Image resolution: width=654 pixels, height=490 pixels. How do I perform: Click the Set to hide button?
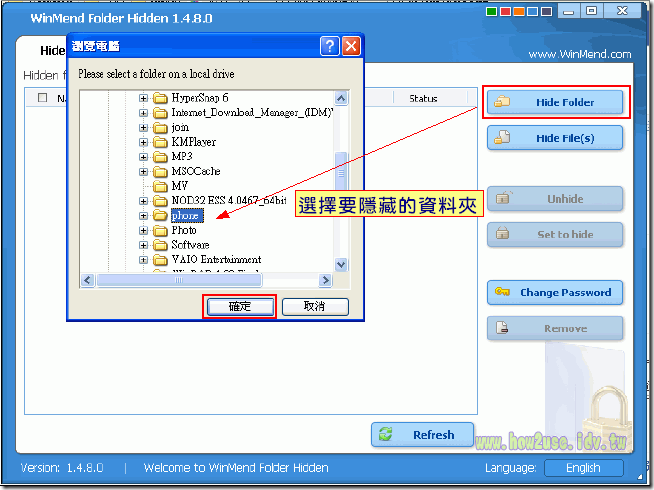click(x=555, y=234)
